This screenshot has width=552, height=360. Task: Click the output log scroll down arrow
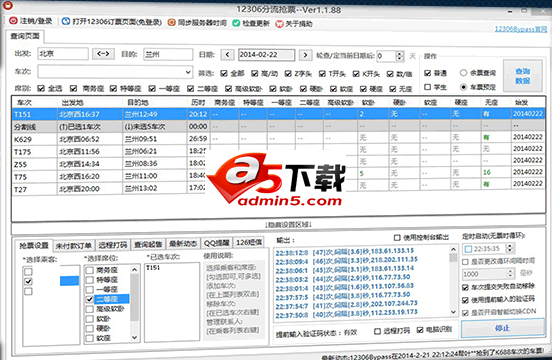pyautogui.click(x=453, y=312)
